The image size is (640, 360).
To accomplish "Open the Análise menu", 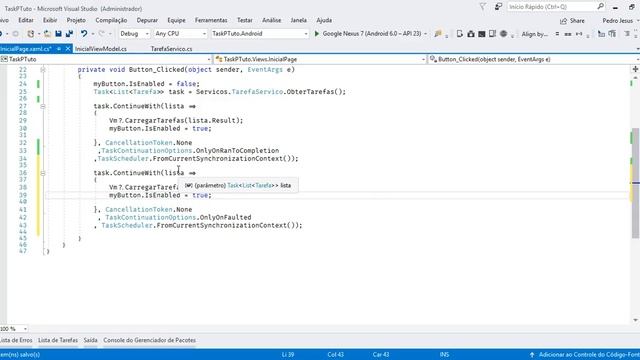I will [271, 20].
